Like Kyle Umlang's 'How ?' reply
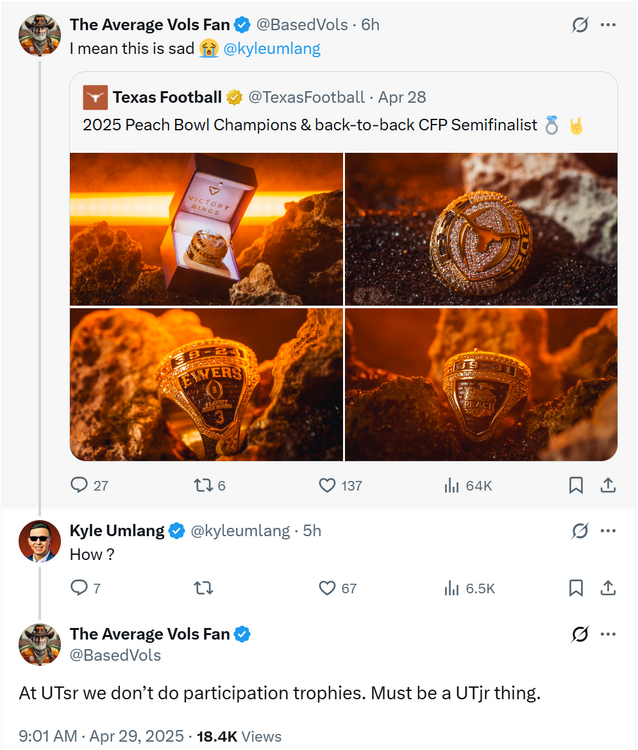 [327, 588]
